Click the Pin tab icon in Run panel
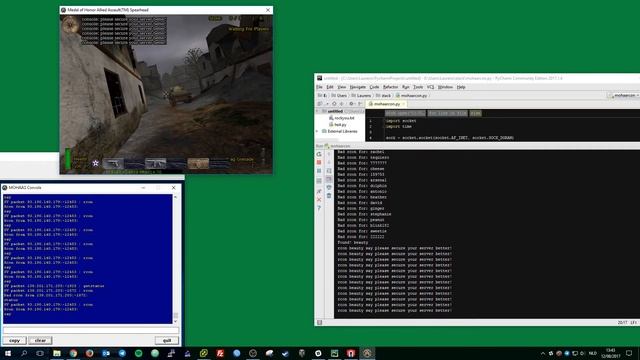Screen dimensions: 640x360 319,191
